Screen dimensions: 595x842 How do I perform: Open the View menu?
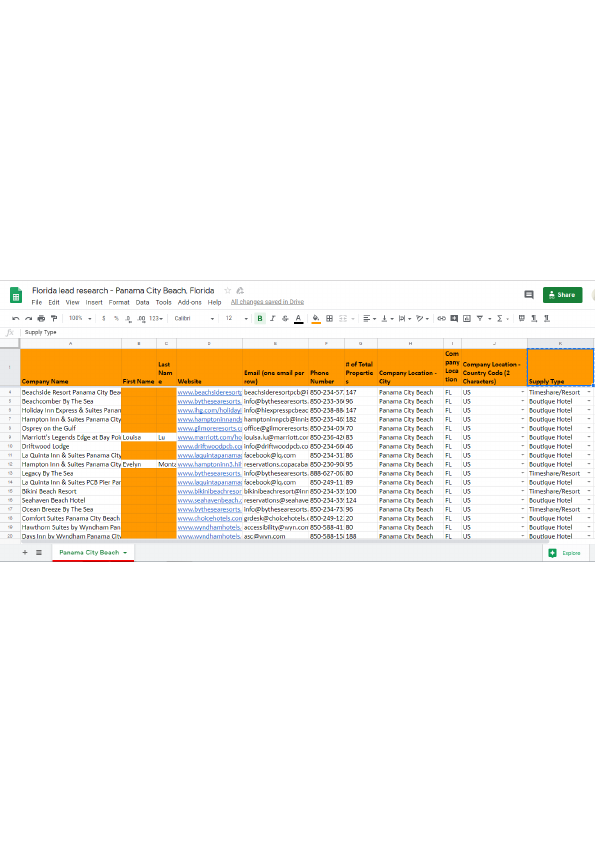(72, 302)
